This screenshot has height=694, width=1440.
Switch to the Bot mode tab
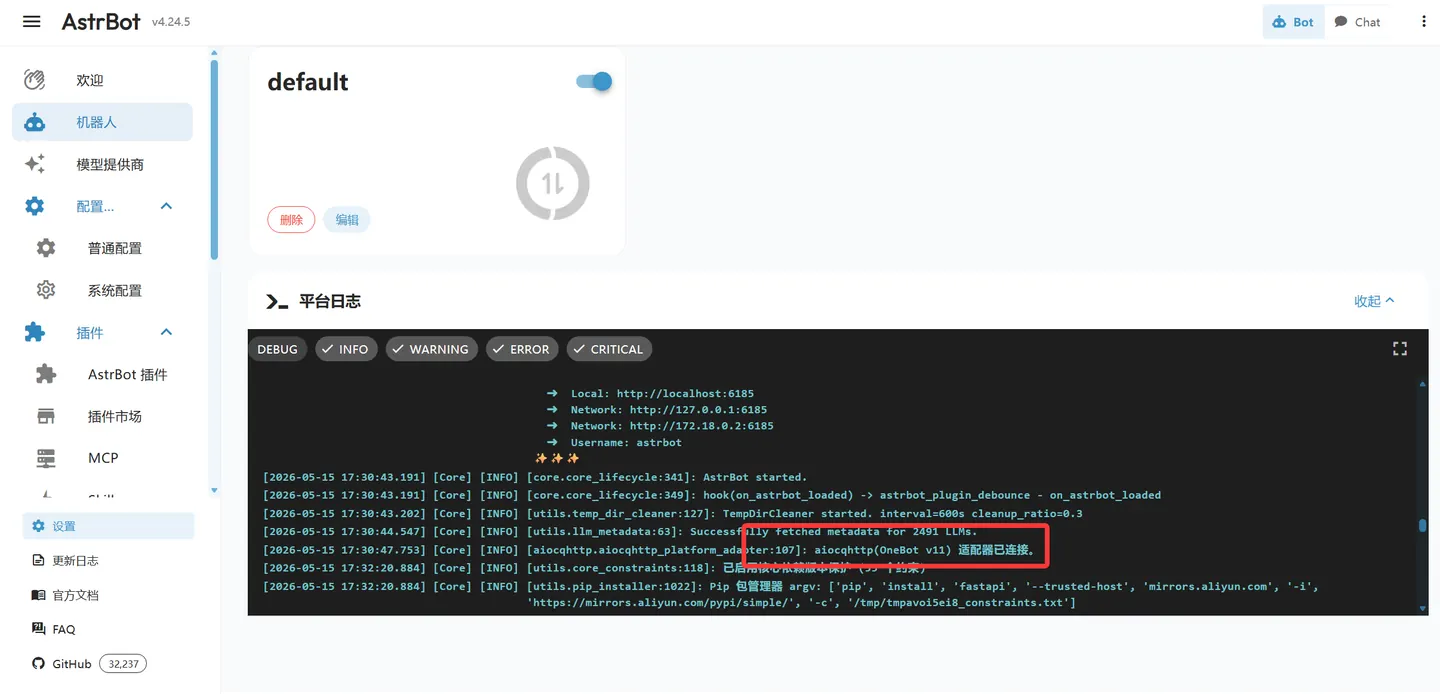[1293, 22]
